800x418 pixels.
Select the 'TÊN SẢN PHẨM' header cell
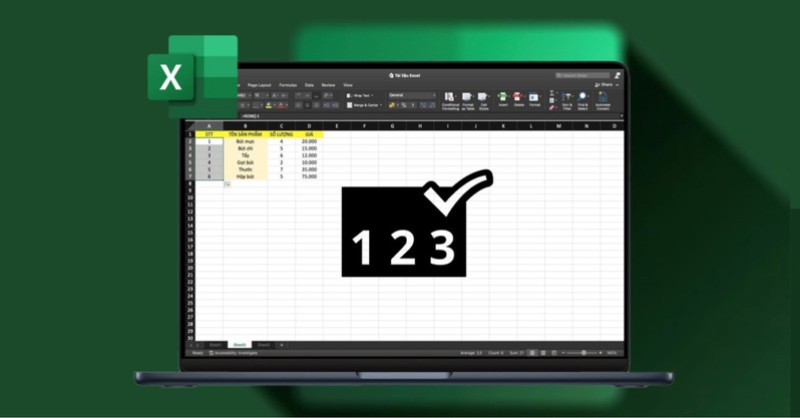click(x=245, y=134)
